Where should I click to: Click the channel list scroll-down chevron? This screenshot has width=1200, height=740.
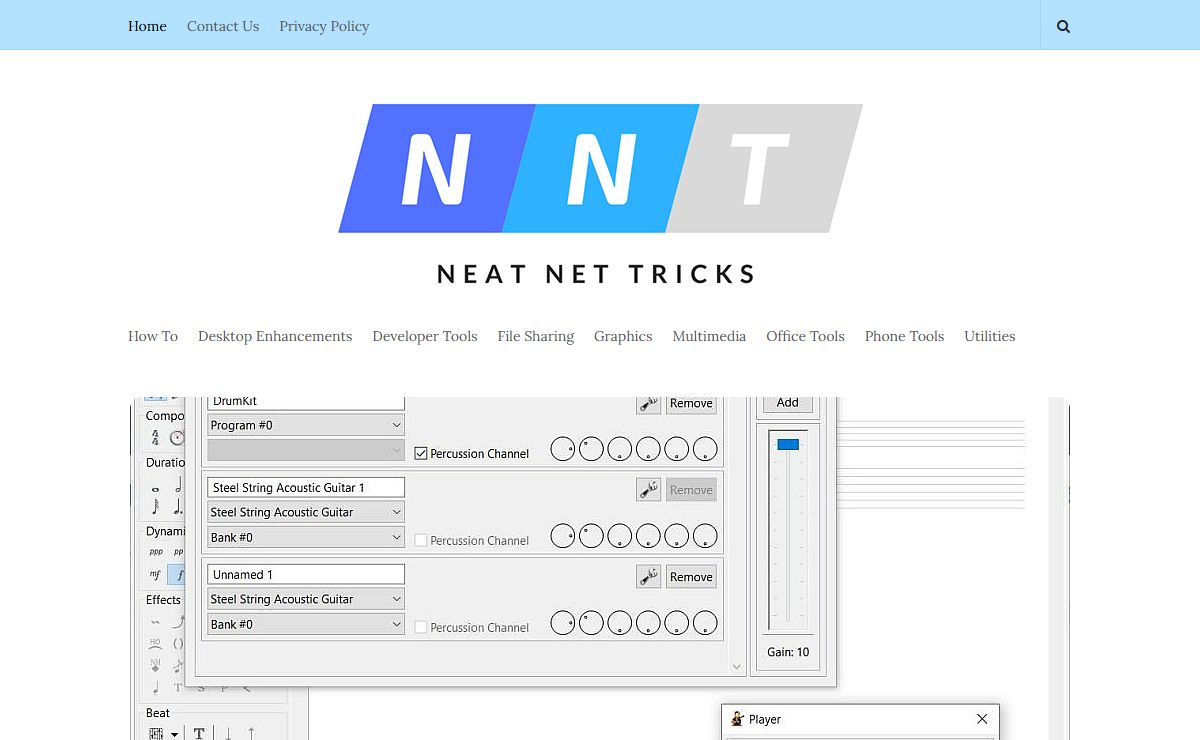(x=737, y=666)
